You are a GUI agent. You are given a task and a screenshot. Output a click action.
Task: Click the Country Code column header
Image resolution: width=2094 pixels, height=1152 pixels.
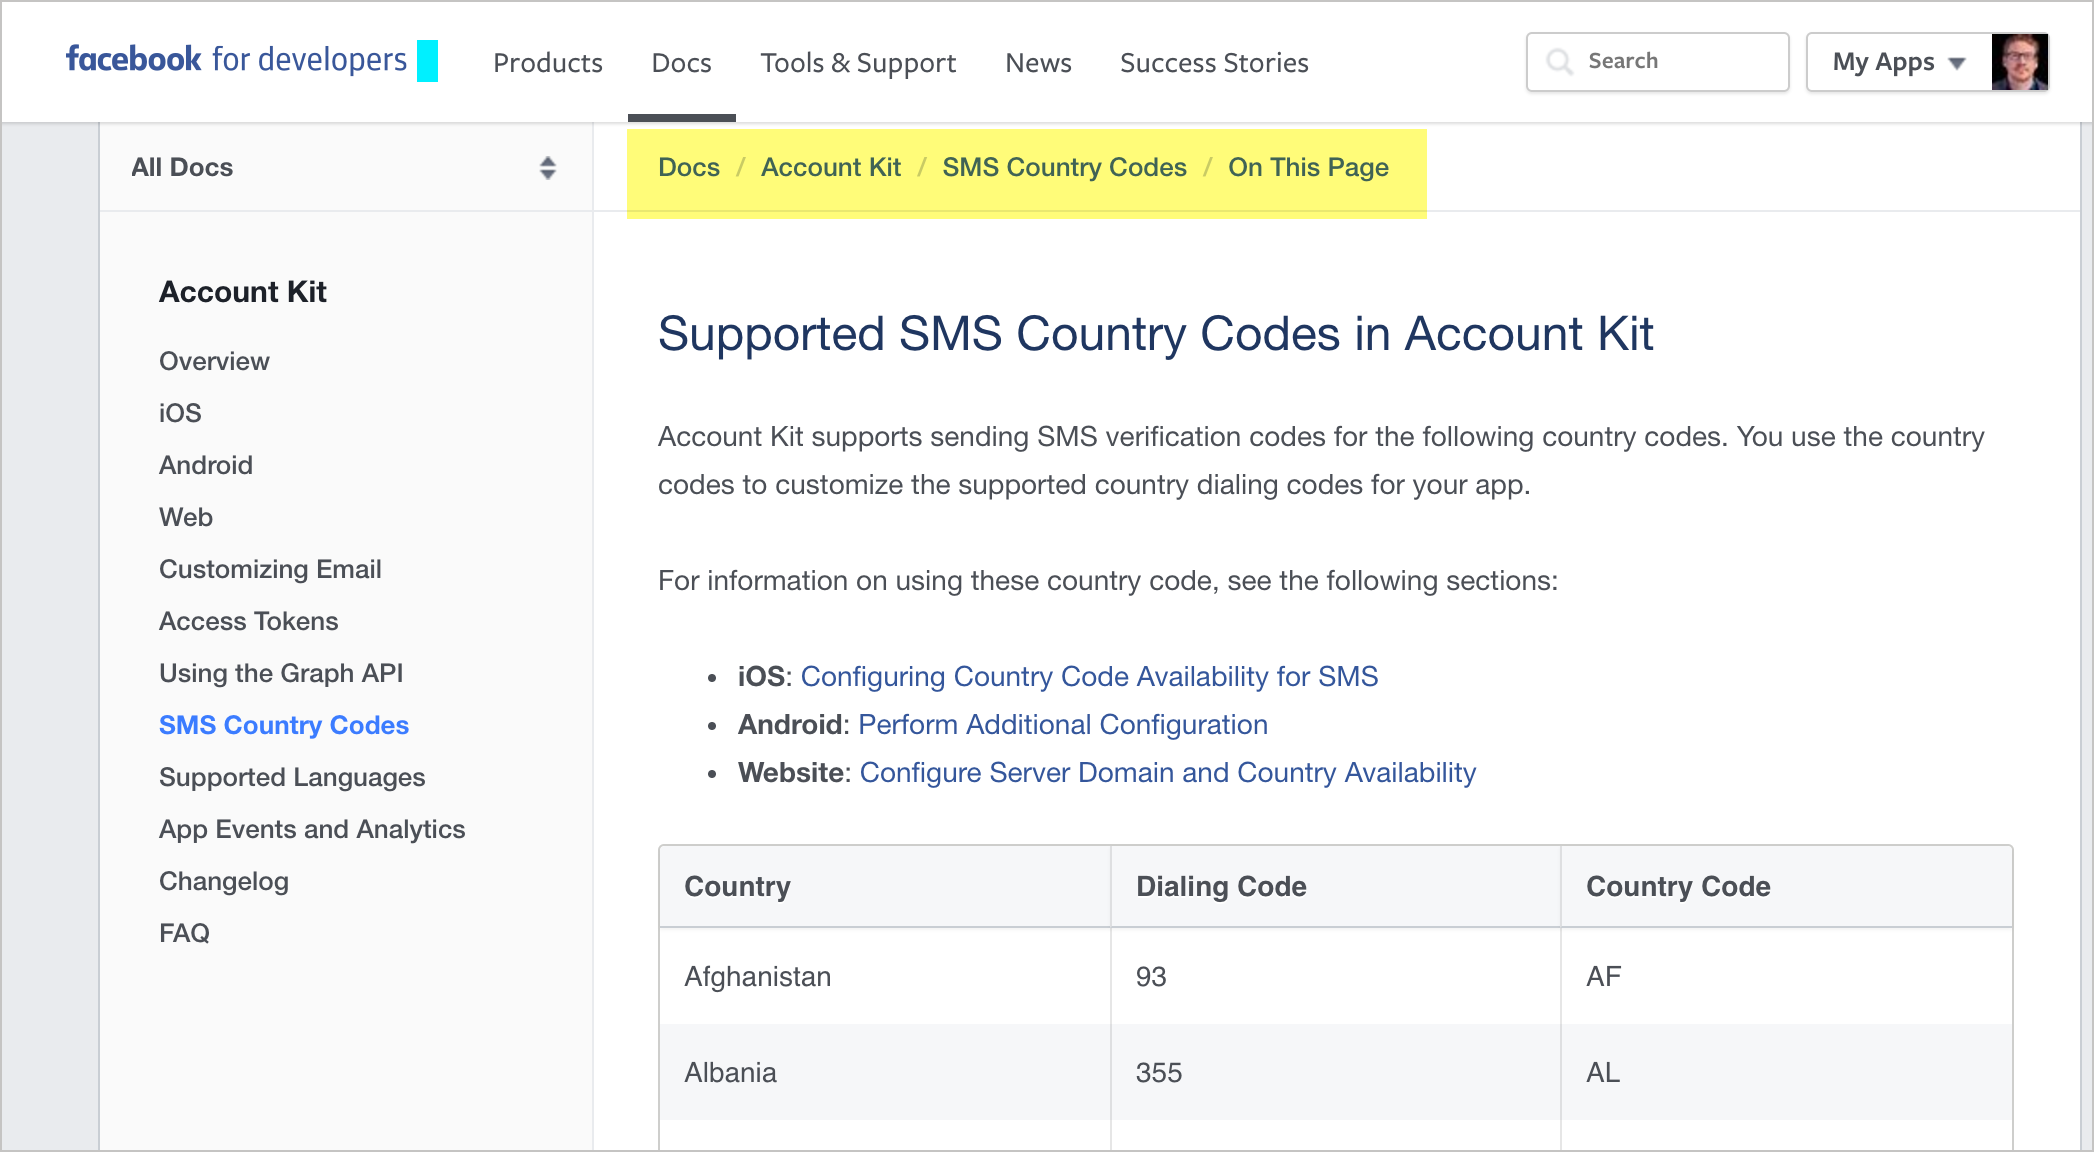[1787, 887]
